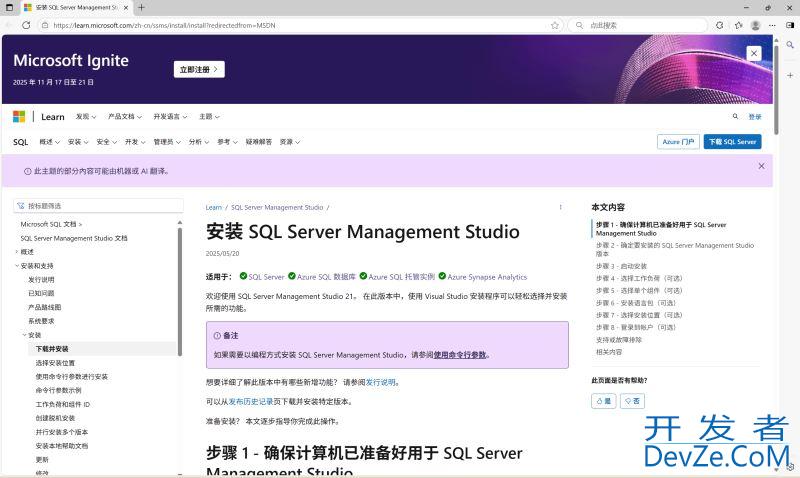Open Microsoft SQL 文档 in tree
The width and height of the screenshot is (800, 478).
[51, 224]
